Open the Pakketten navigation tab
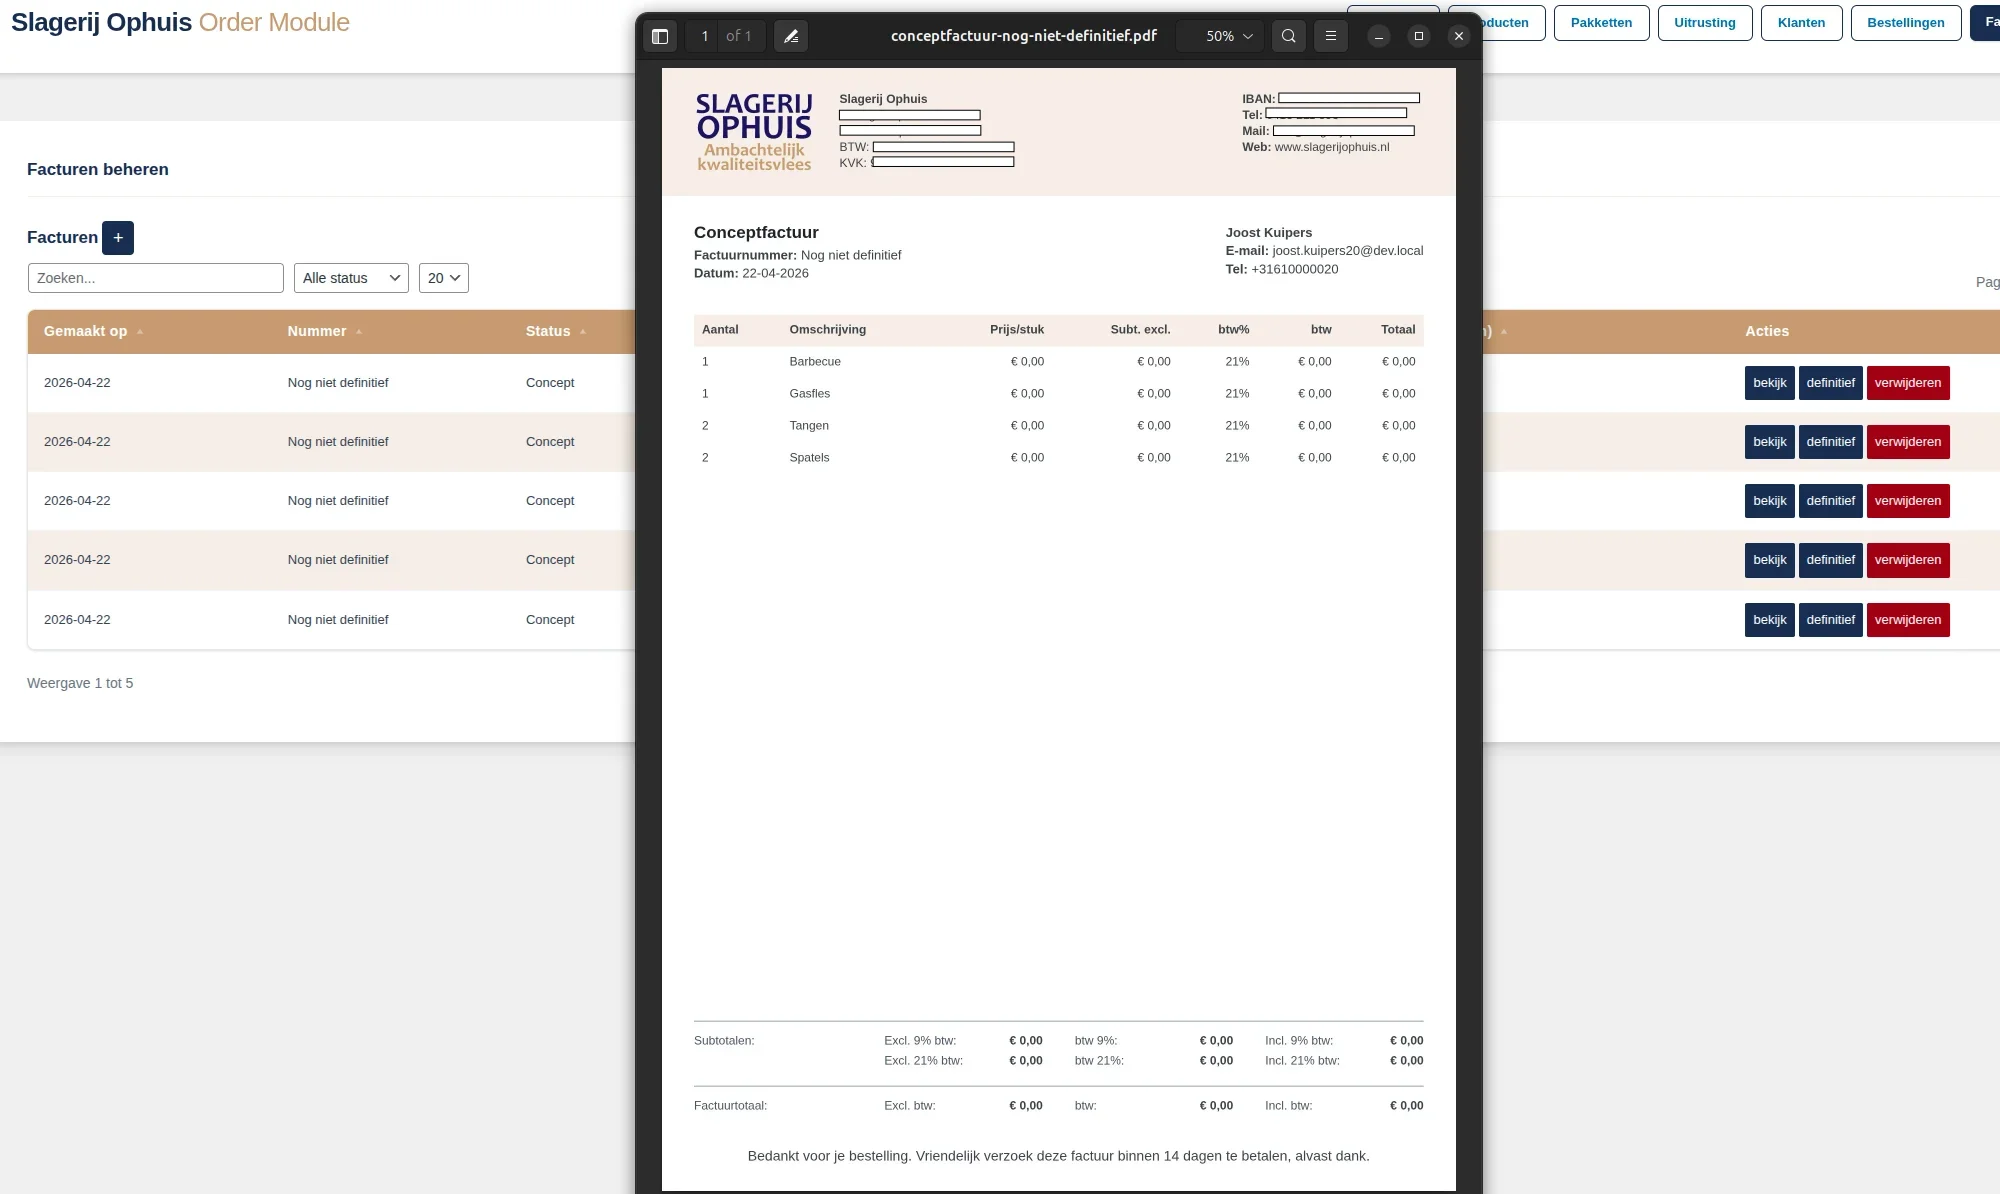This screenshot has height=1194, width=2000. click(1601, 23)
